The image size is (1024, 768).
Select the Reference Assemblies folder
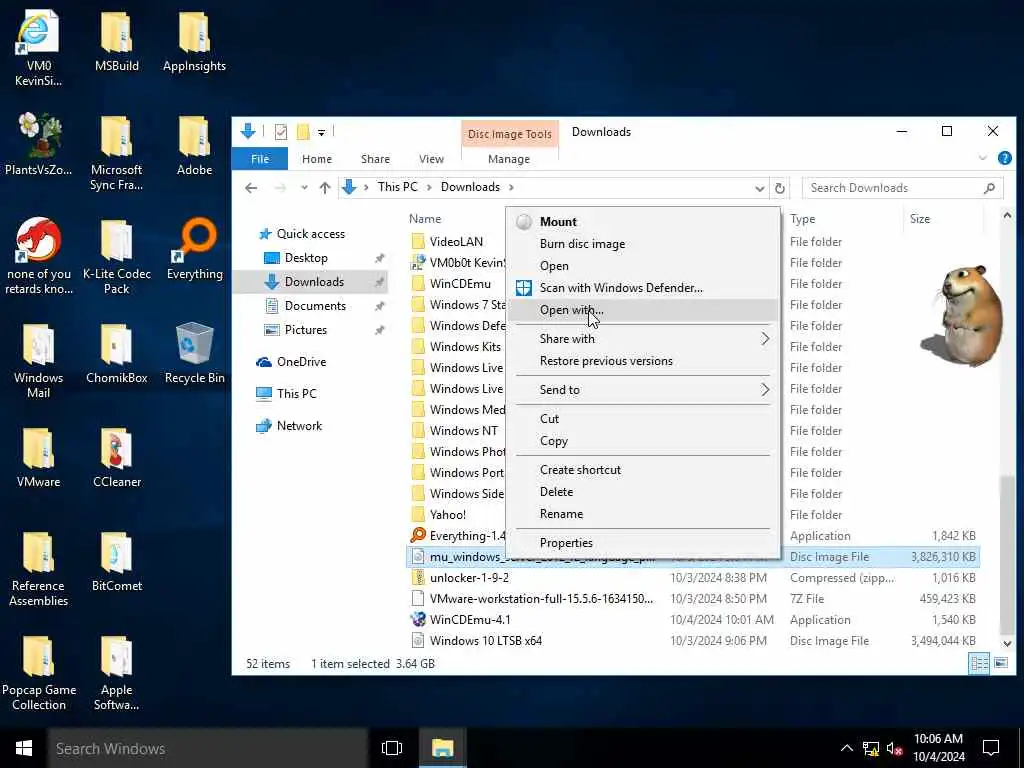(x=38, y=568)
